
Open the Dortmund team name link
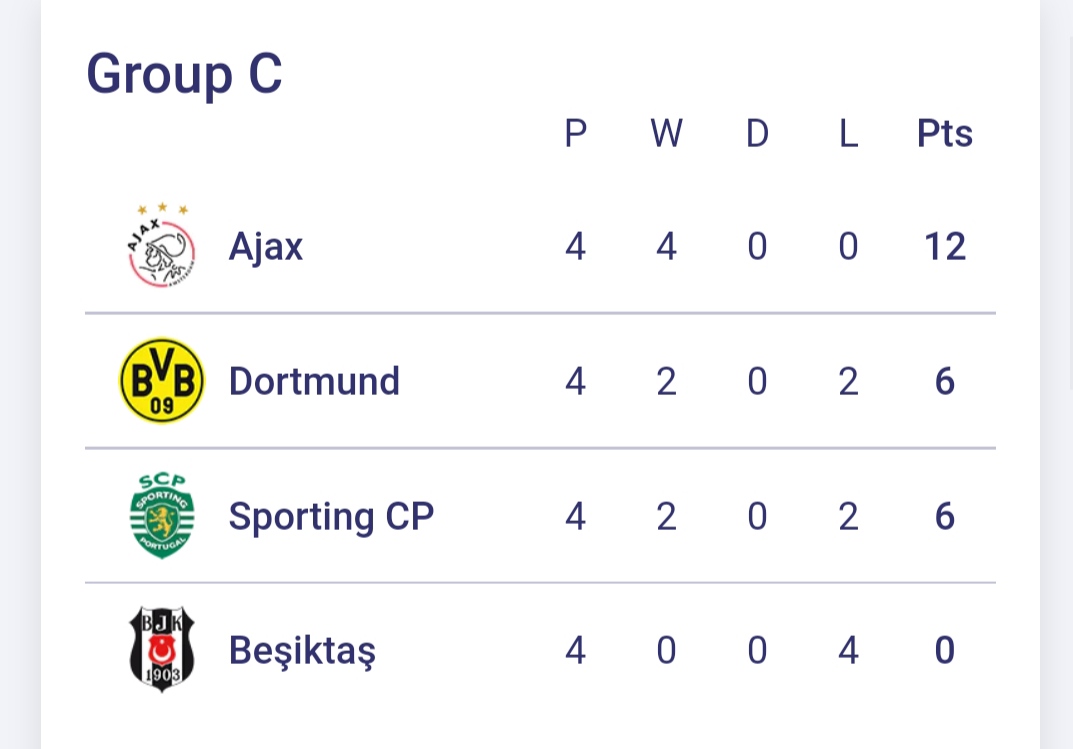[x=314, y=381]
